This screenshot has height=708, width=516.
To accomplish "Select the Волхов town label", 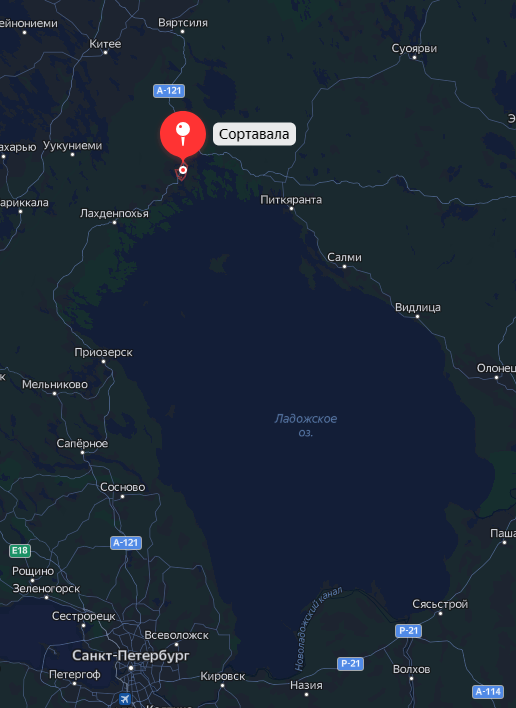I will click(411, 669).
